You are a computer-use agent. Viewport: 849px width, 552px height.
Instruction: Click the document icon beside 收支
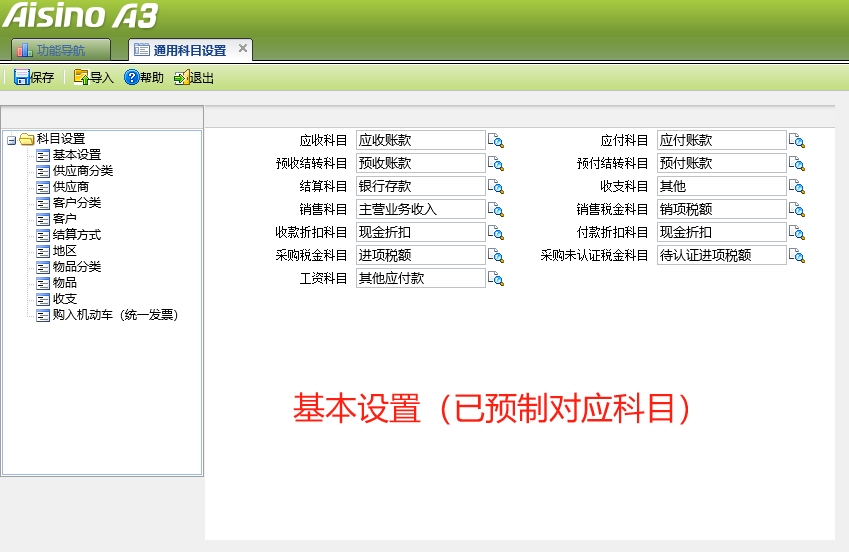tap(43, 300)
